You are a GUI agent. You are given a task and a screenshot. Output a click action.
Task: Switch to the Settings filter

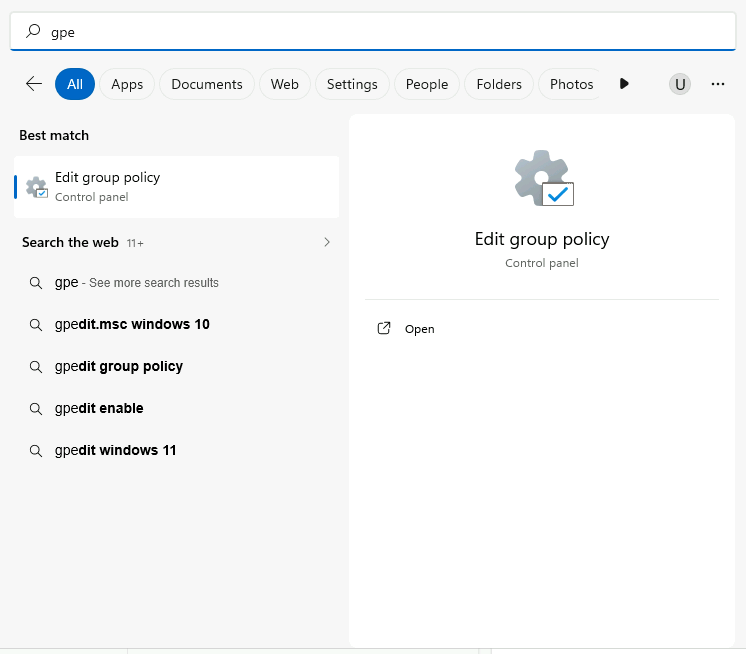(352, 84)
